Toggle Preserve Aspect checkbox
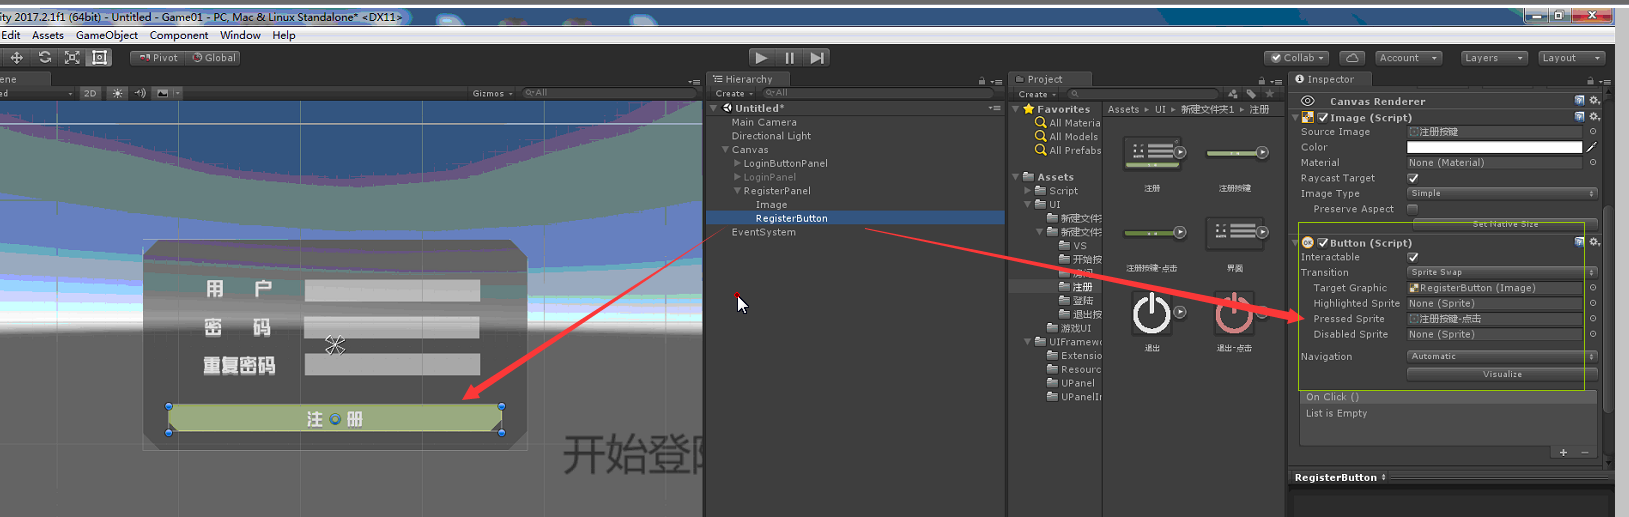Image resolution: width=1629 pixels, height=517 pixels. [x=1413, y=209]
